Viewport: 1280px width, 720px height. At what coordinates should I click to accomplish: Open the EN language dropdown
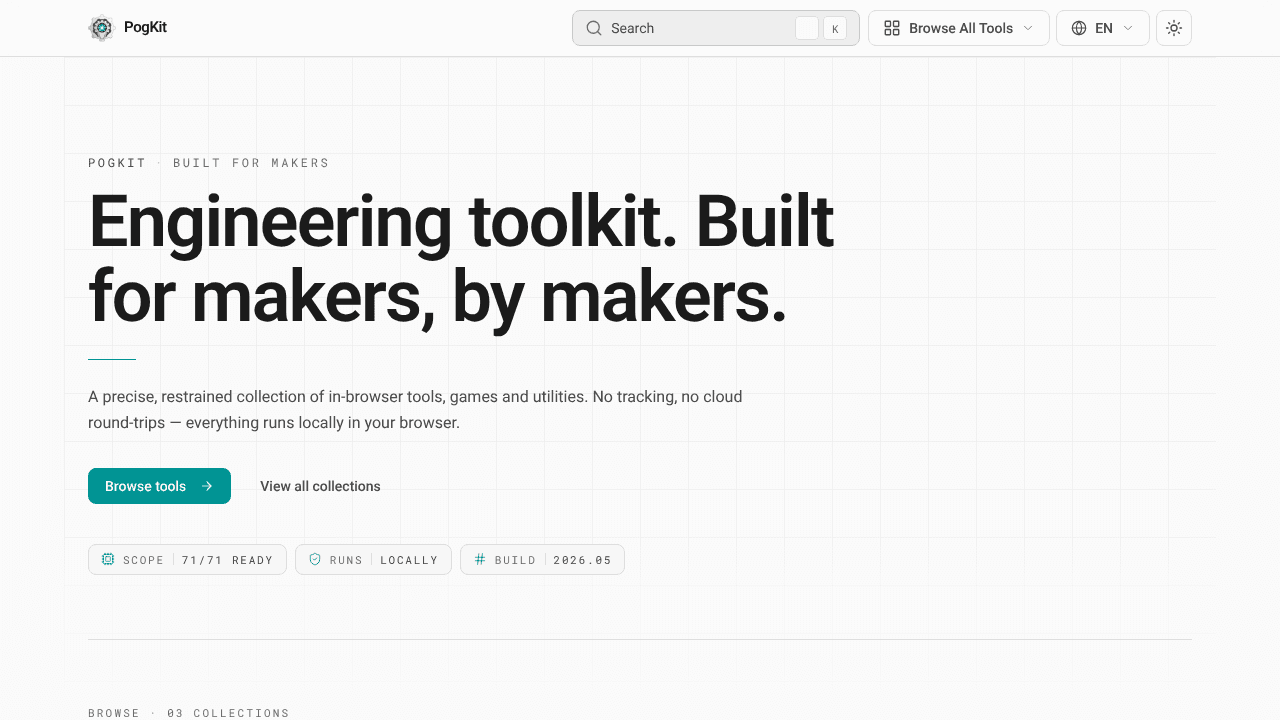(1102, 28)
